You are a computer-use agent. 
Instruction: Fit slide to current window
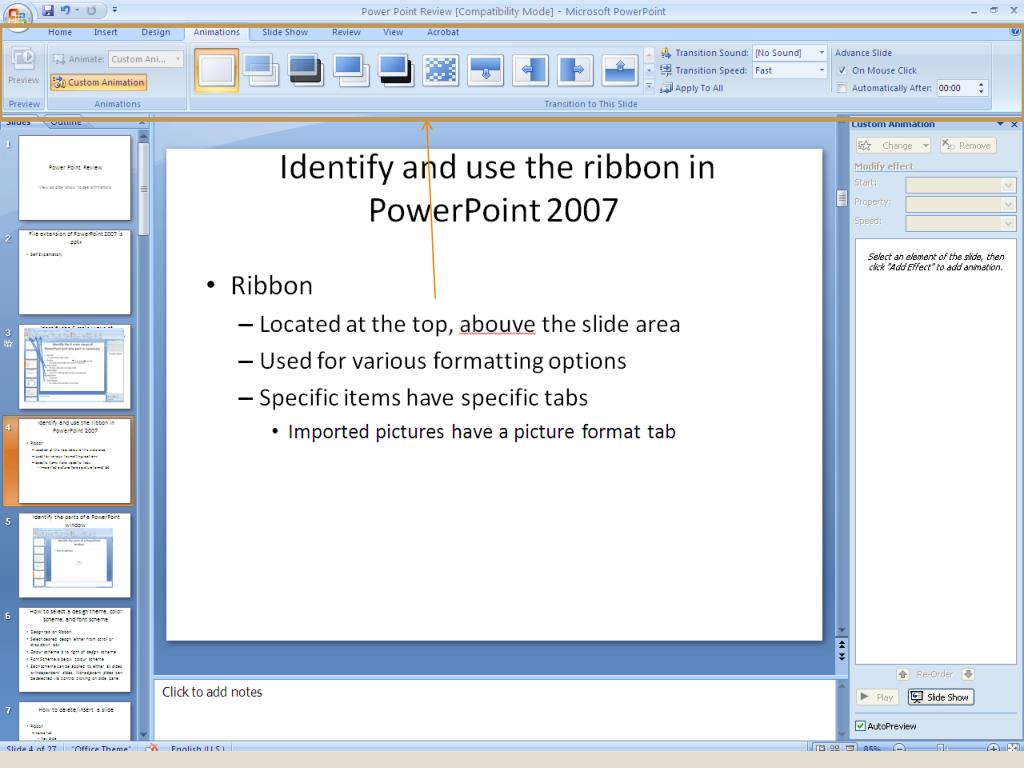[1013, 748]
